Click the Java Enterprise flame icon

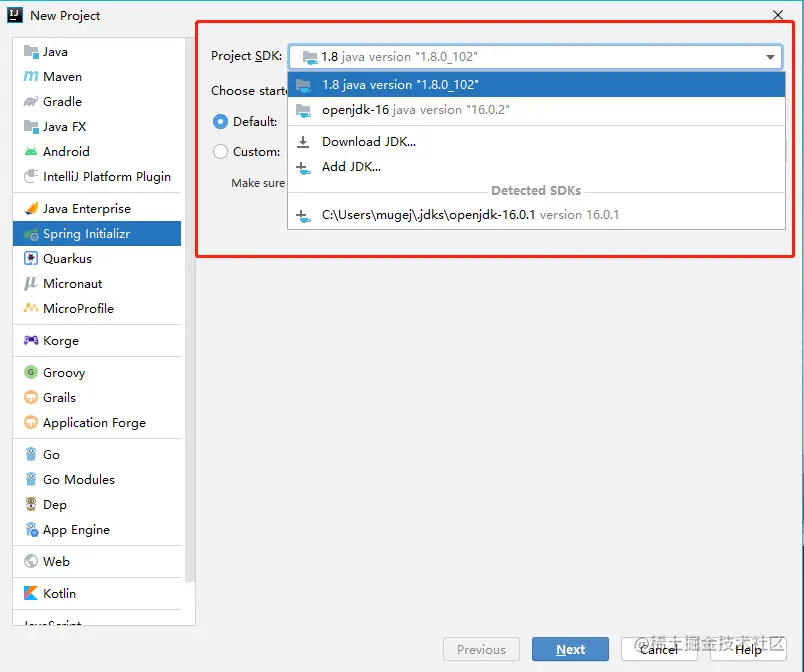click(31, 209)
